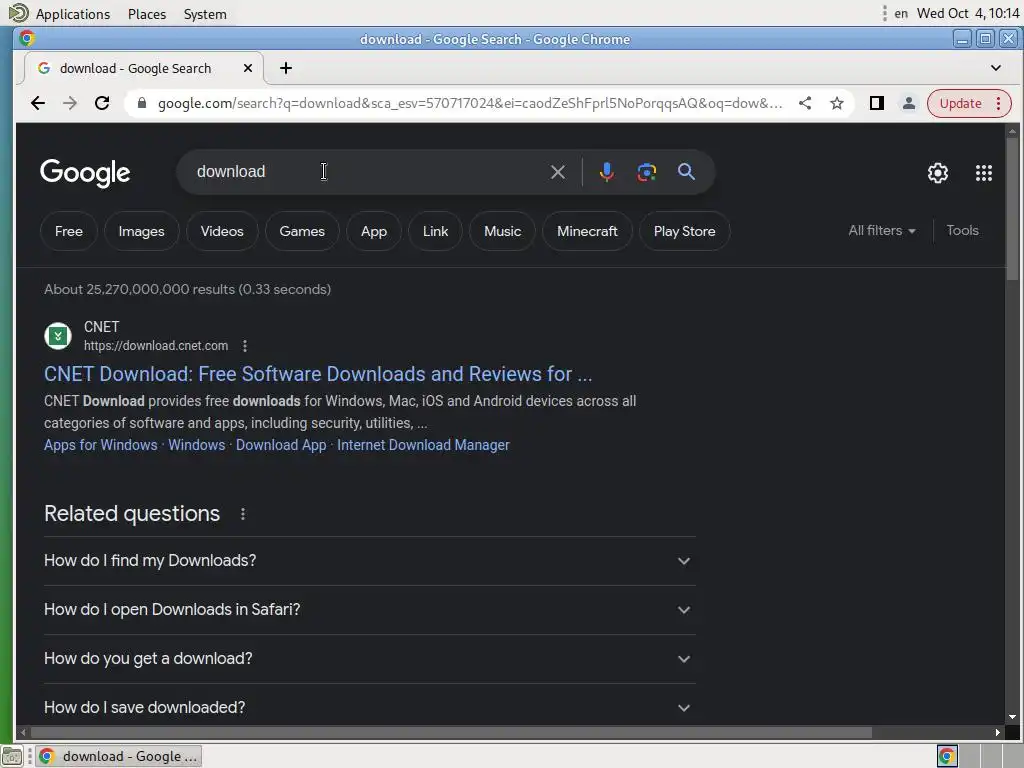This screenshot has height=768, width=1024.
Task: Expand How do I open Downloads in Safari?
Action: [x=370, y=610]
